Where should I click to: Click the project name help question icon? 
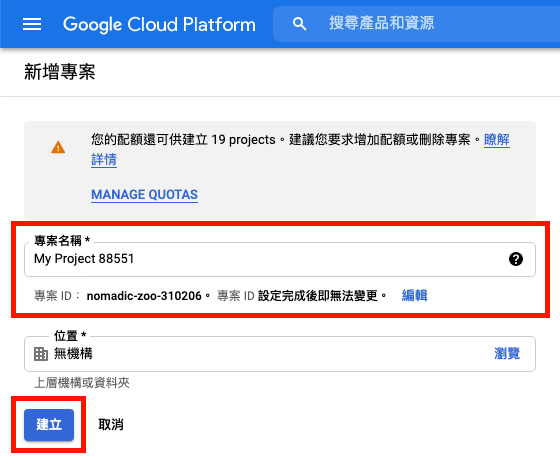[516, 259]
